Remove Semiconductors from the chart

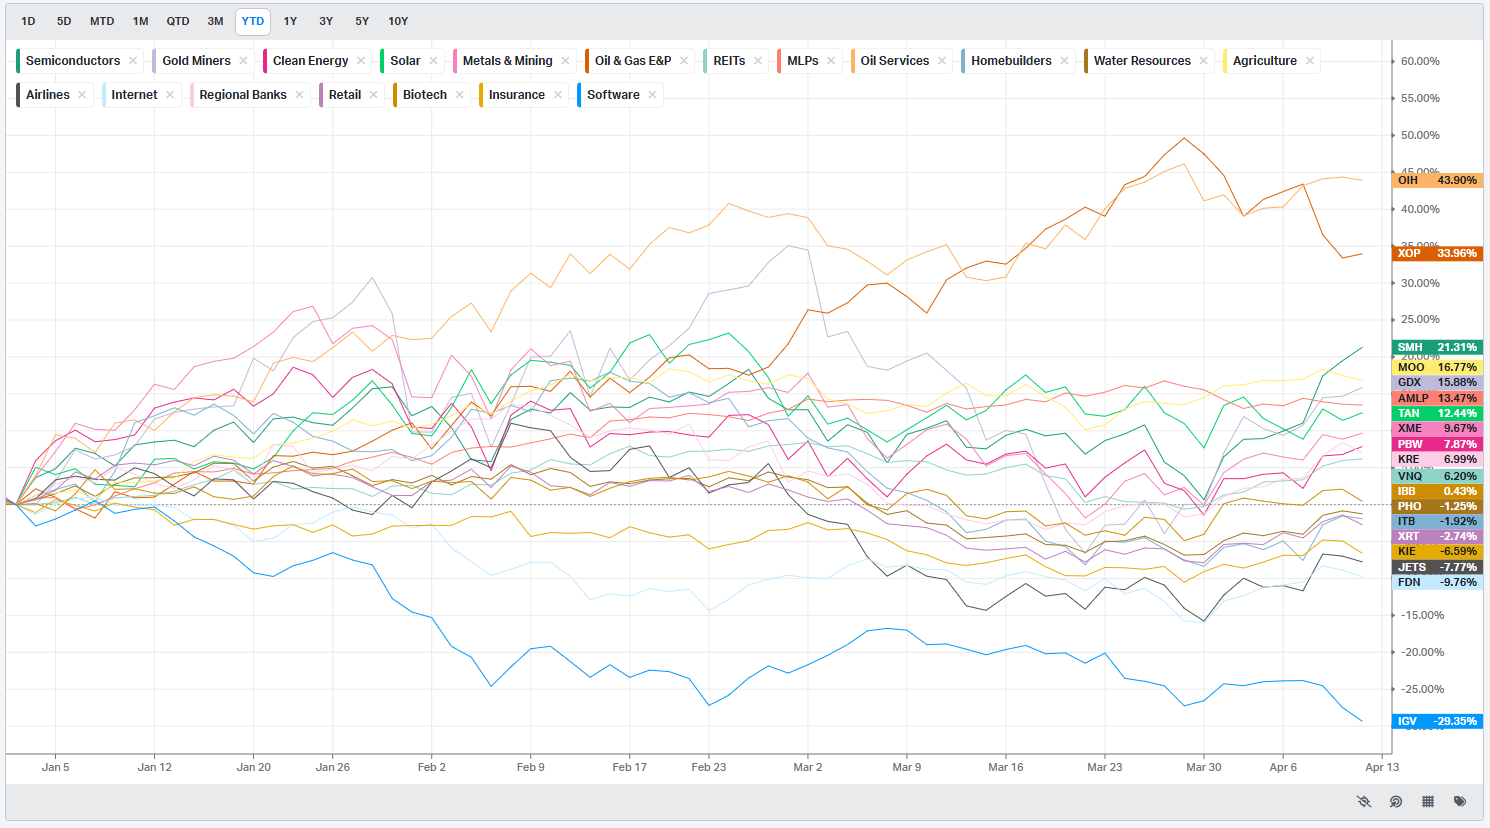point(133,61)
